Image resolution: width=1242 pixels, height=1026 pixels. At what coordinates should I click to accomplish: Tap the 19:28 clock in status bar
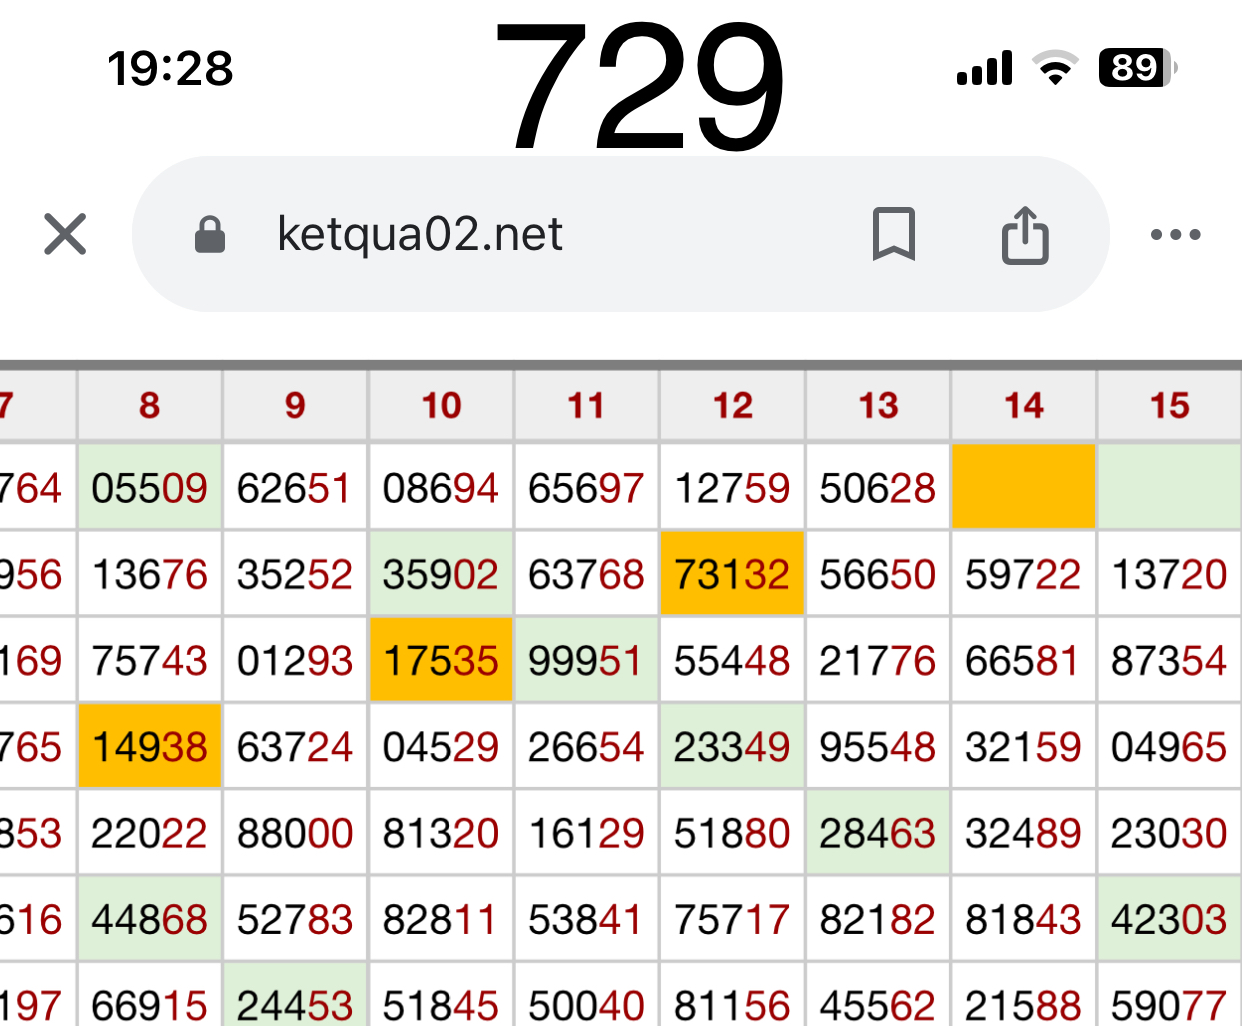click(x=170, y=69)
